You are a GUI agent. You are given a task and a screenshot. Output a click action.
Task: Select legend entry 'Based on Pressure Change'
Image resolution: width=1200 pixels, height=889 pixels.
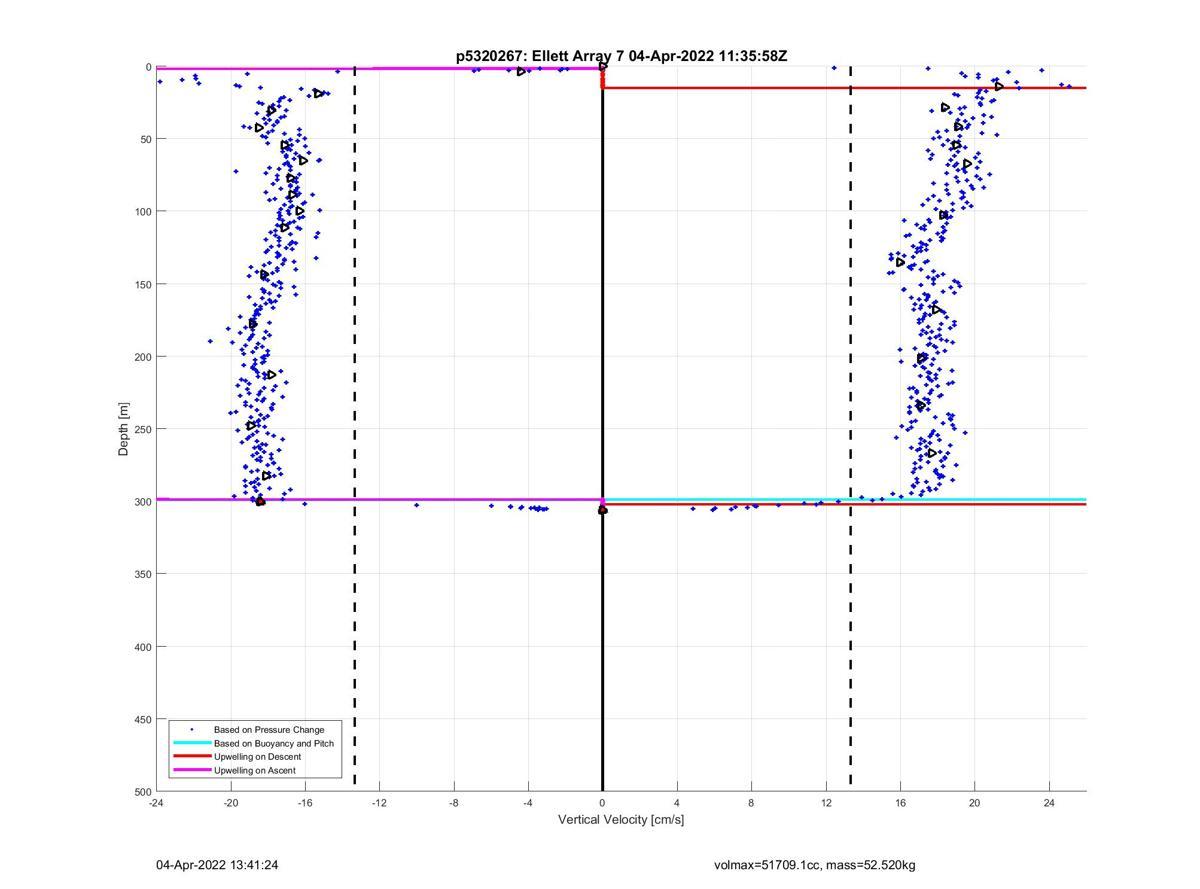269,730
